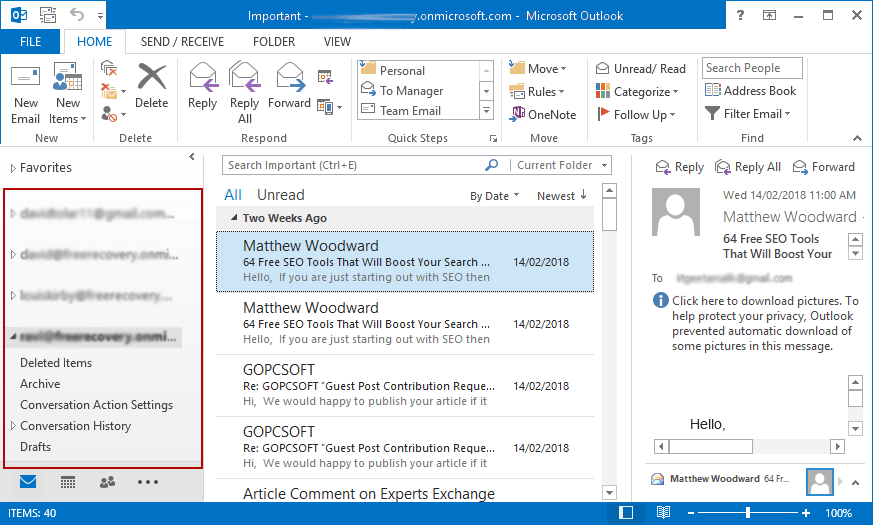
Task: Open the Follow Up dropdown
Action: tap(636, 114)
